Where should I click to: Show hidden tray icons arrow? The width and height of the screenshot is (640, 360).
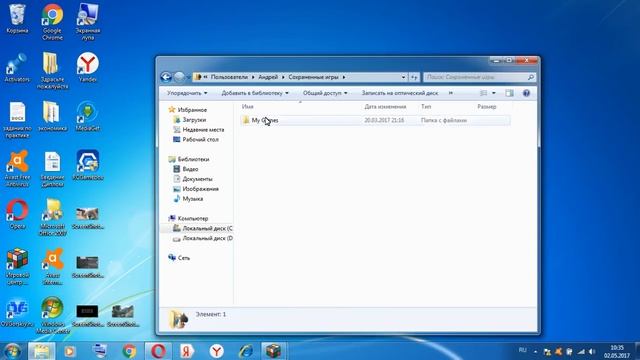(x=536, y=352)
